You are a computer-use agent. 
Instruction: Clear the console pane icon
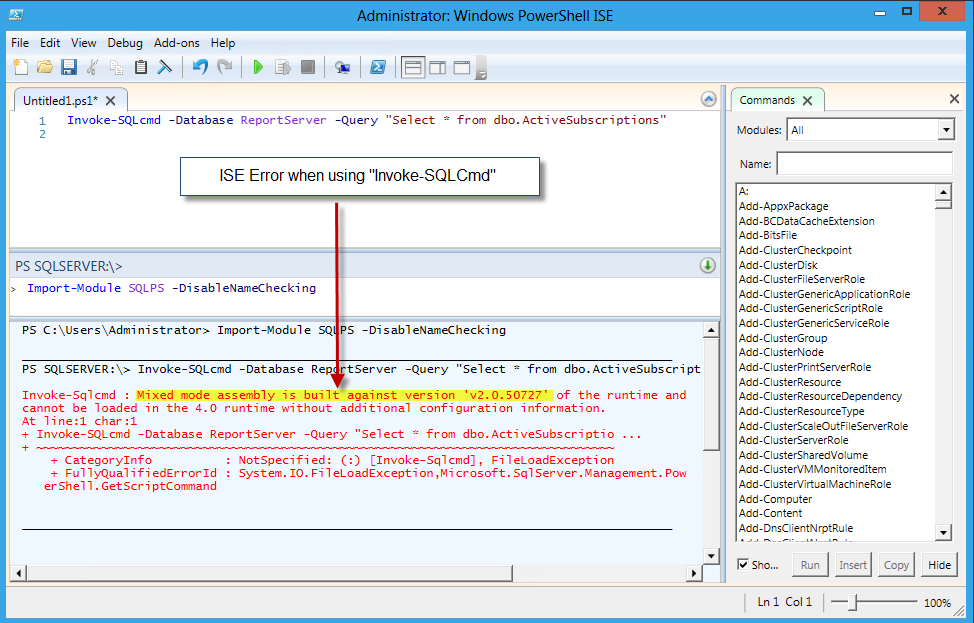click(x=165, y=67)
